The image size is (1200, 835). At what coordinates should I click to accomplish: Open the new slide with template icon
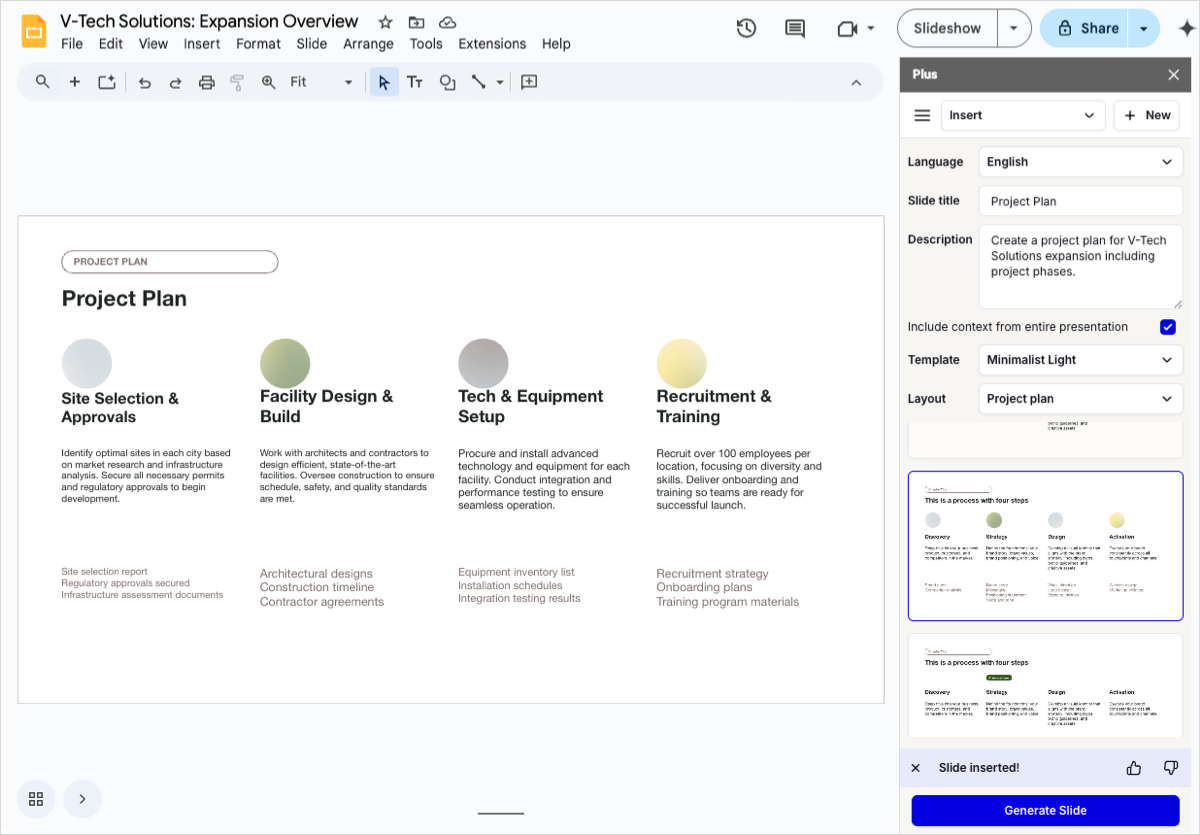pos(107,82)
